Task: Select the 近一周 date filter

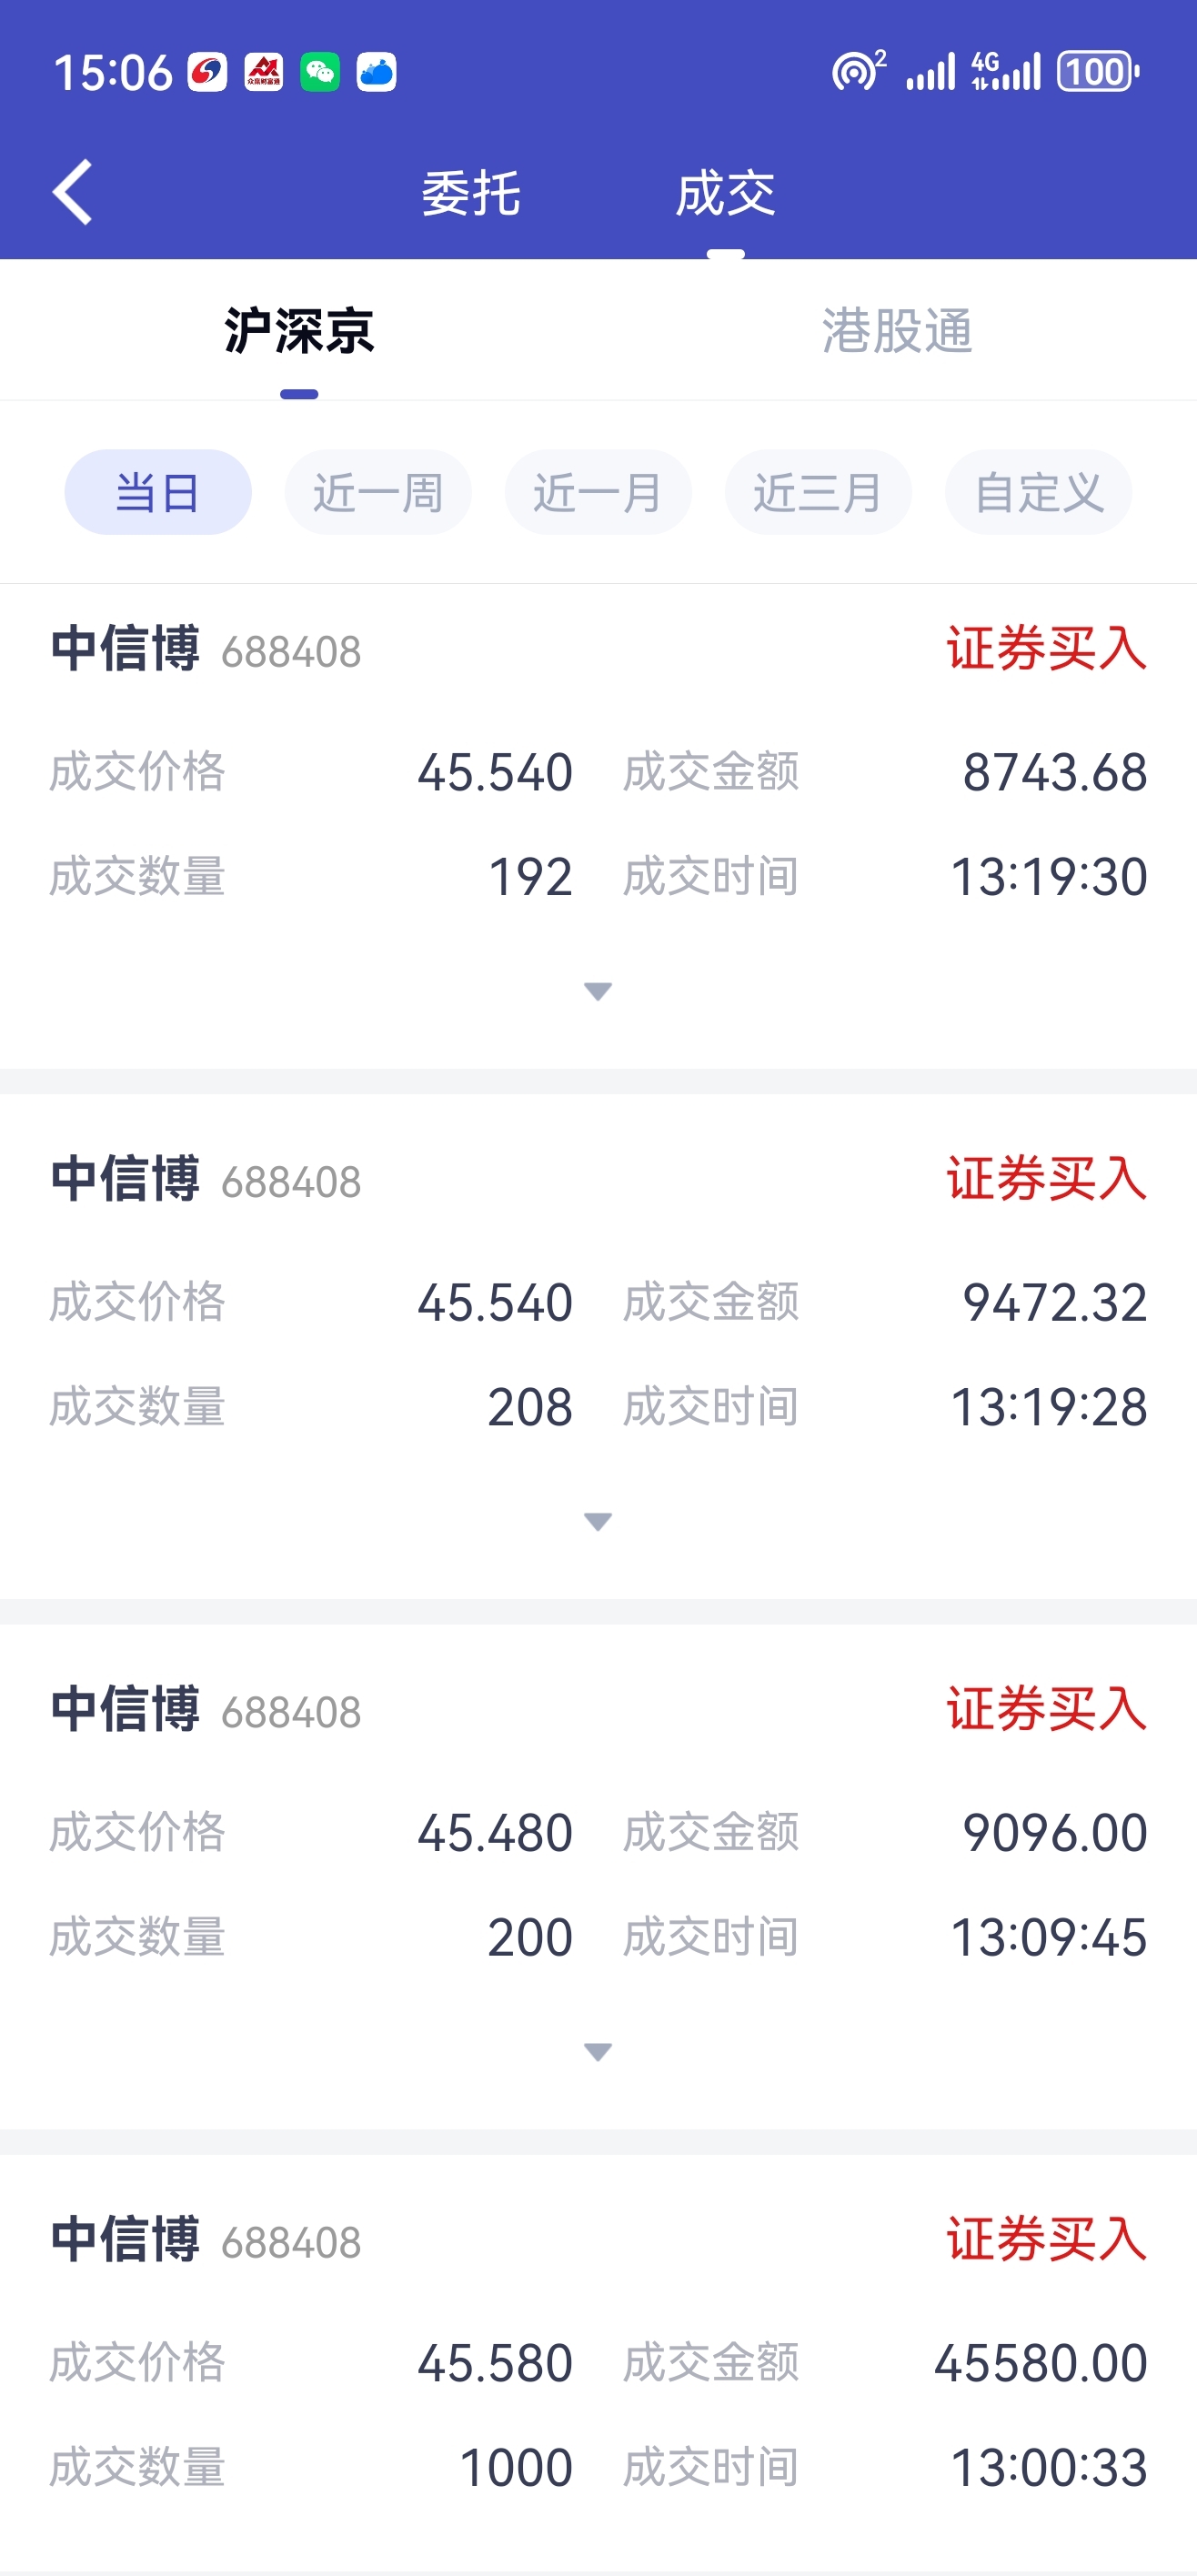Action: pos(378,492)
